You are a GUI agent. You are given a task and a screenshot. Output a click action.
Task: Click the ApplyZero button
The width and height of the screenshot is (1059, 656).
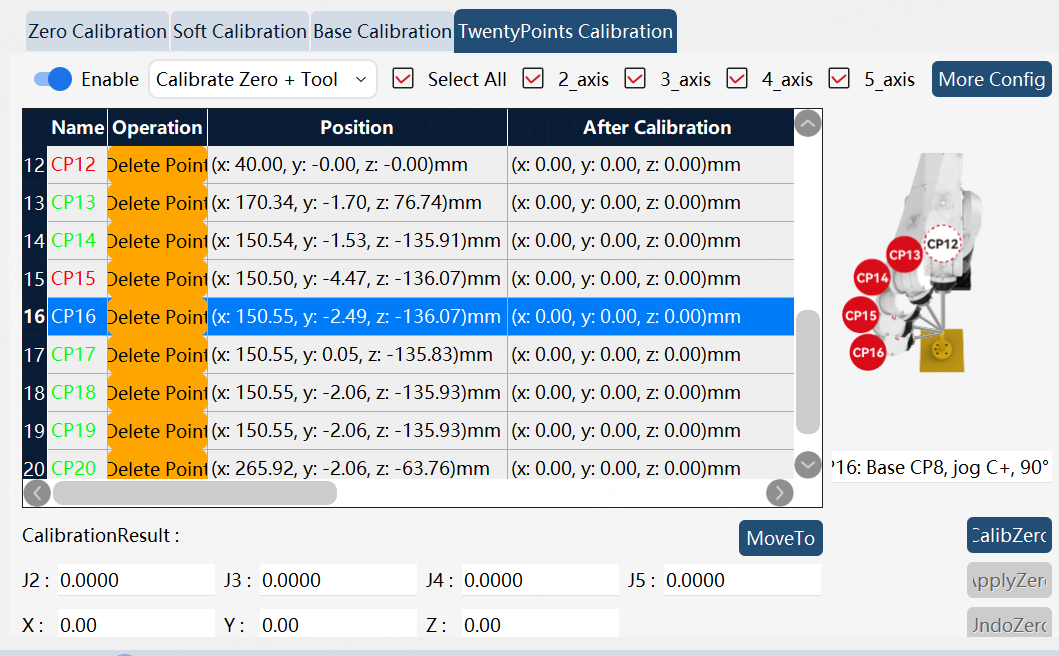1009,580
